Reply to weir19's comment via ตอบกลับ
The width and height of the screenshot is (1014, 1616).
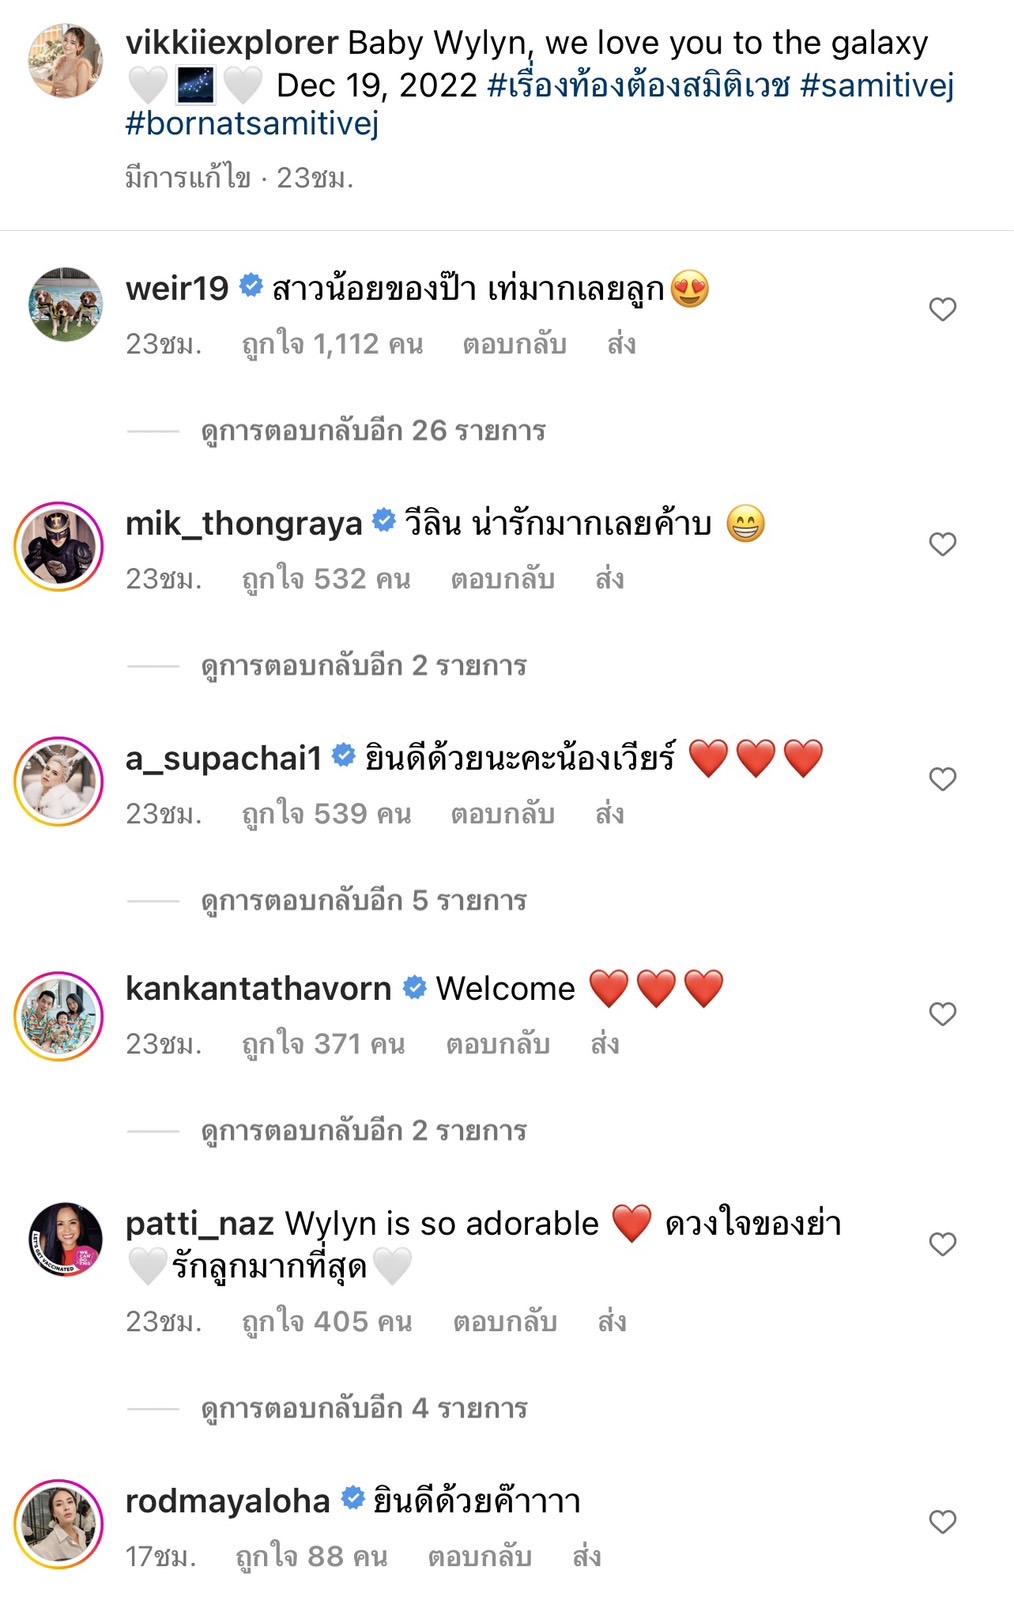tap(514, 344)
